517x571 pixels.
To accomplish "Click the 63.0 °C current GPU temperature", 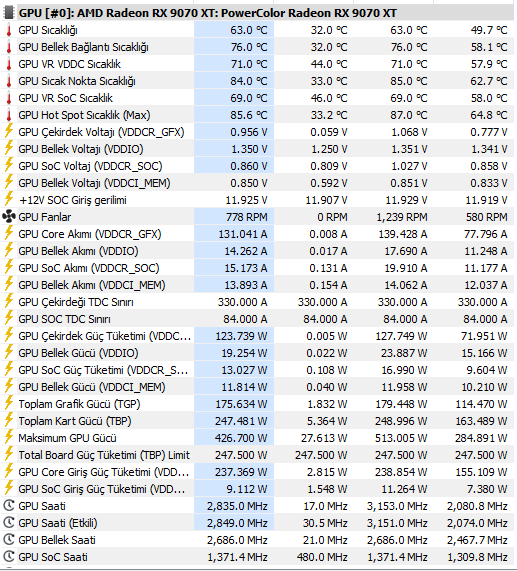I will coord(249,30).
